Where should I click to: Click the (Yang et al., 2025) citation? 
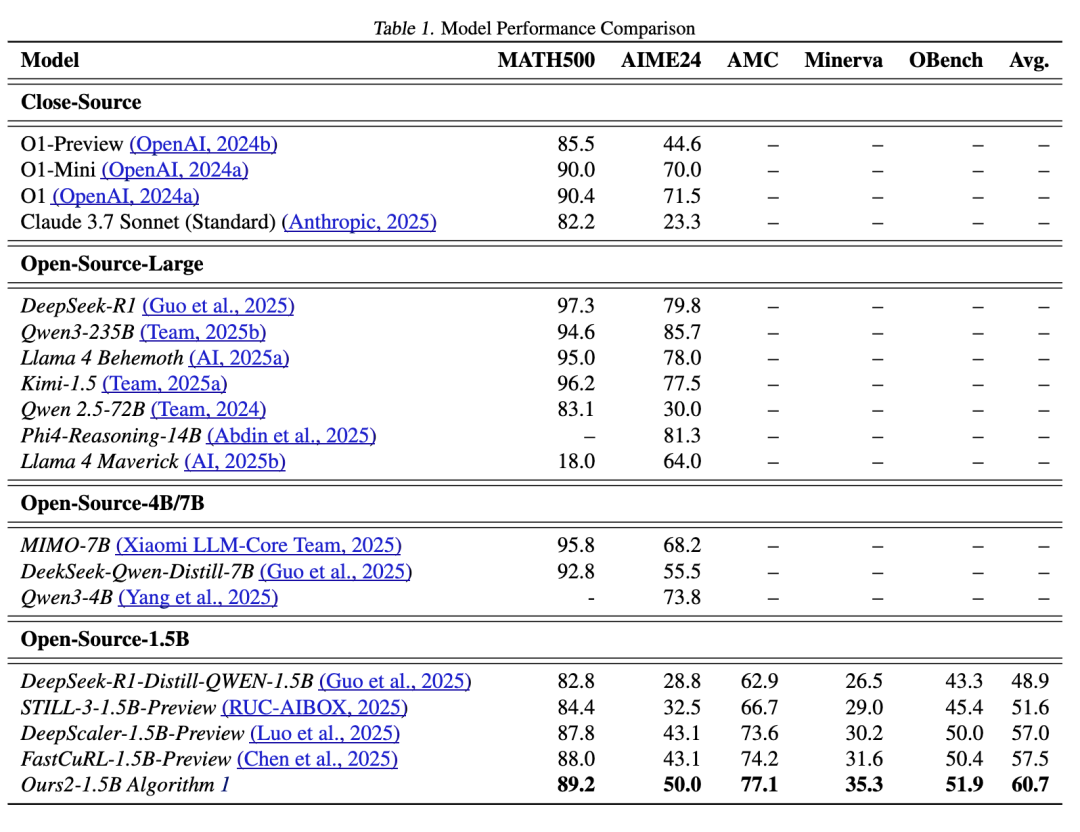[198, 597]
